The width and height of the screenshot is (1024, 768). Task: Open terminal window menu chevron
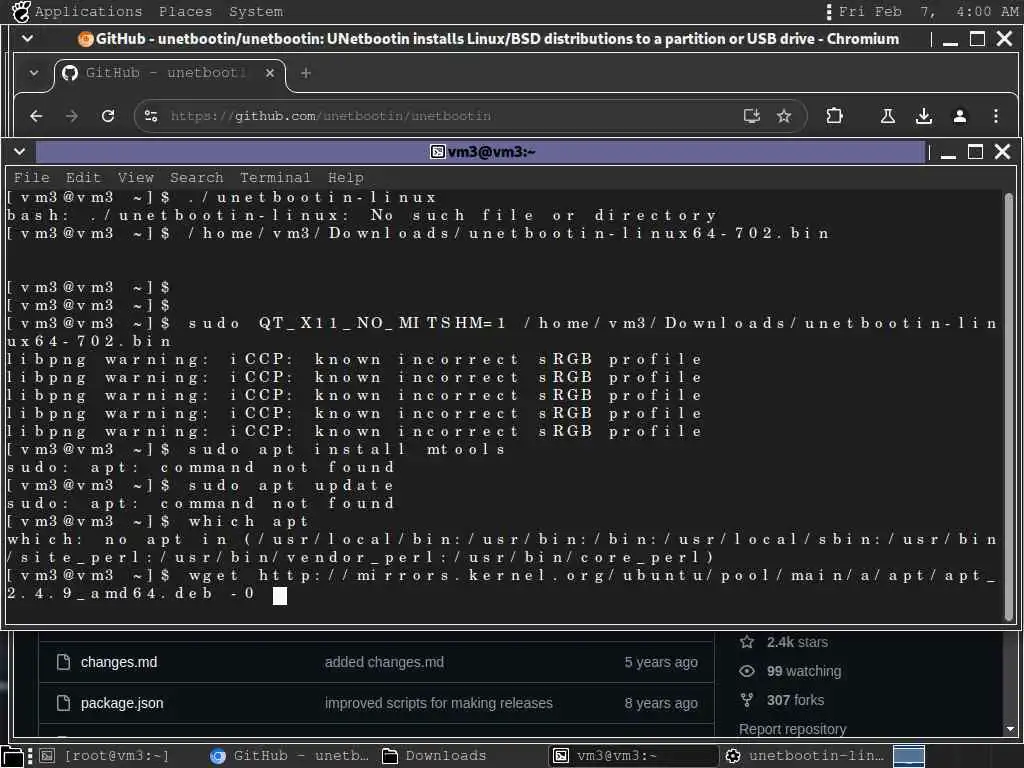pos(20,152)
